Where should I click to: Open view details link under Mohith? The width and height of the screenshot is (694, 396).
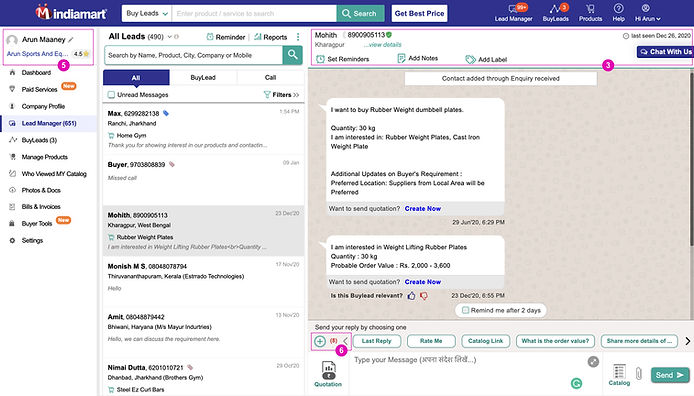pyautogui.click(x=382, y=45)
